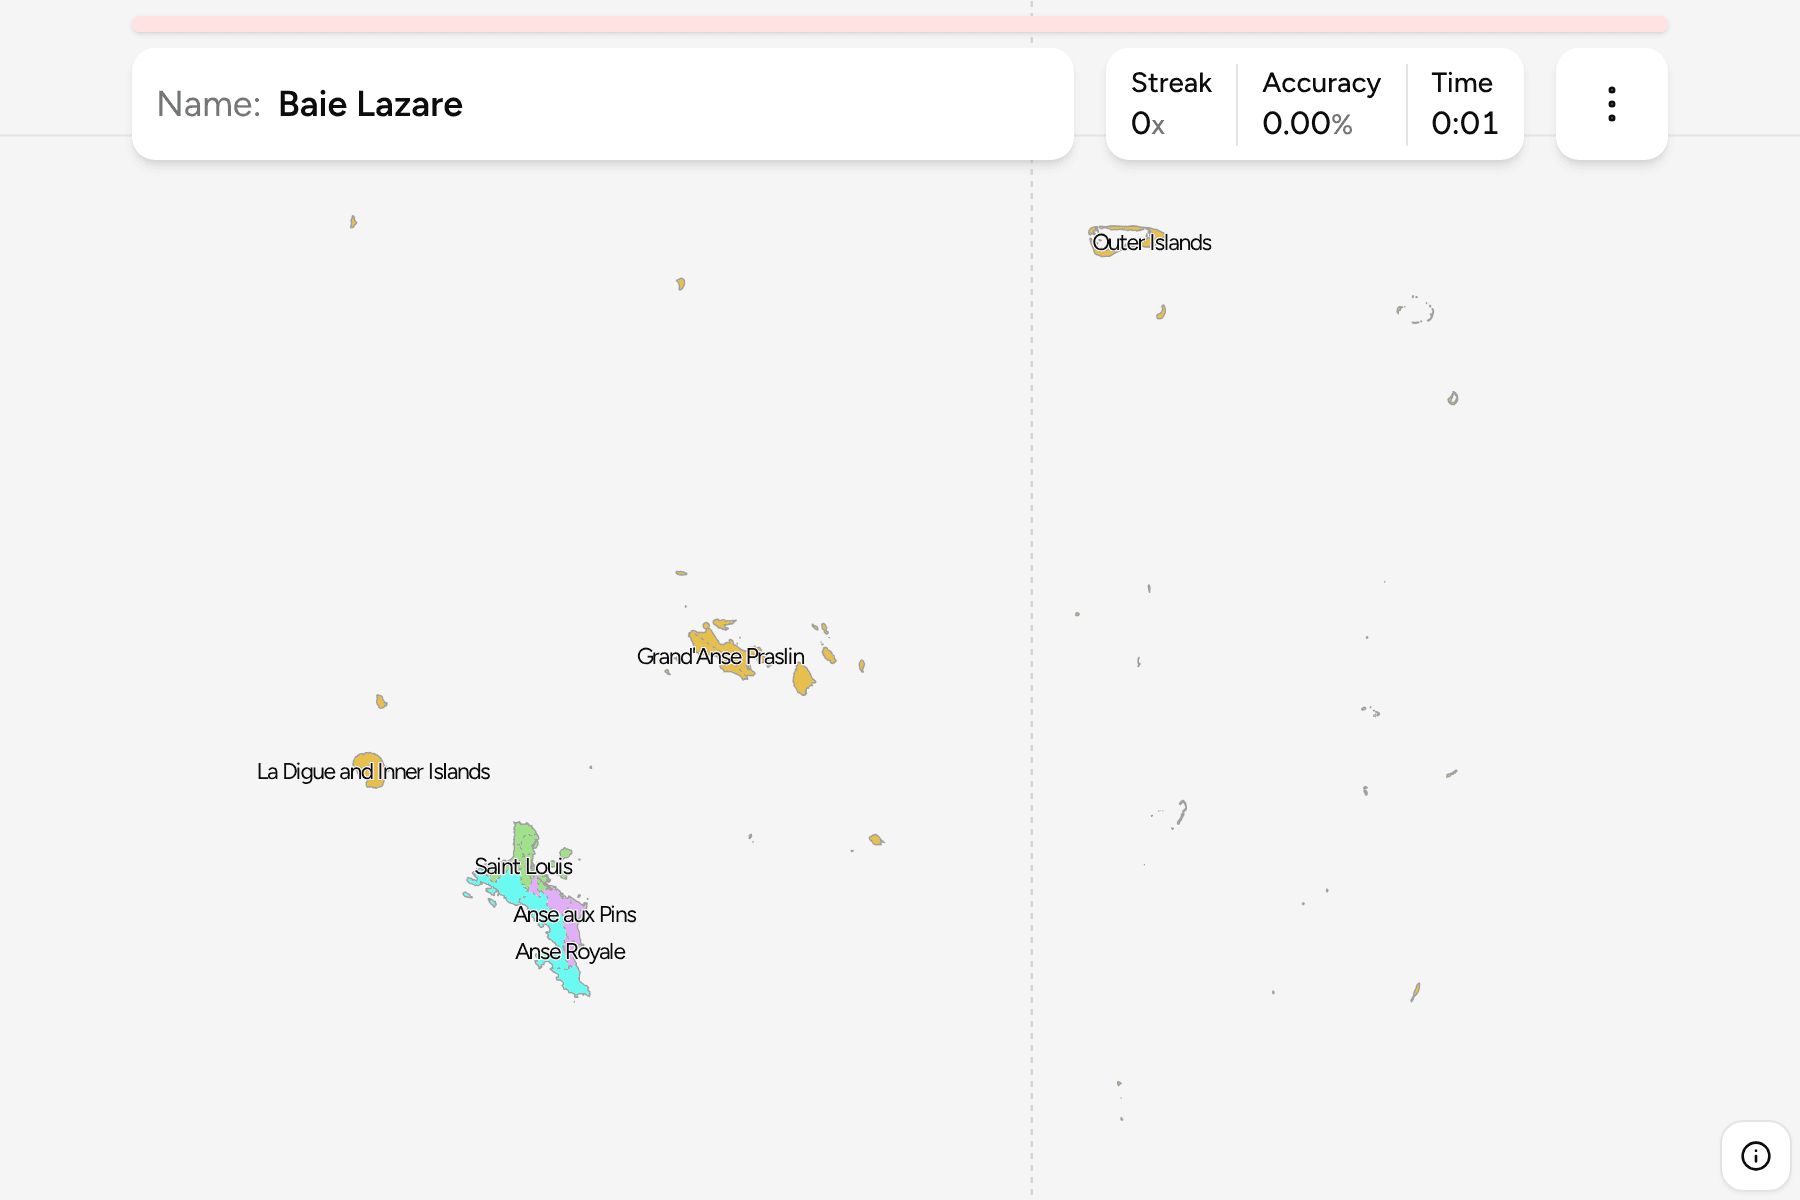Click the Streak counter
1800x1200 pixels.
[x=1171, y=104]
